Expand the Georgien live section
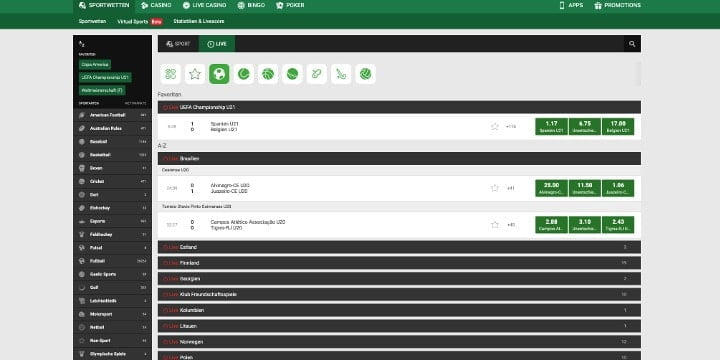 point(399,279)
